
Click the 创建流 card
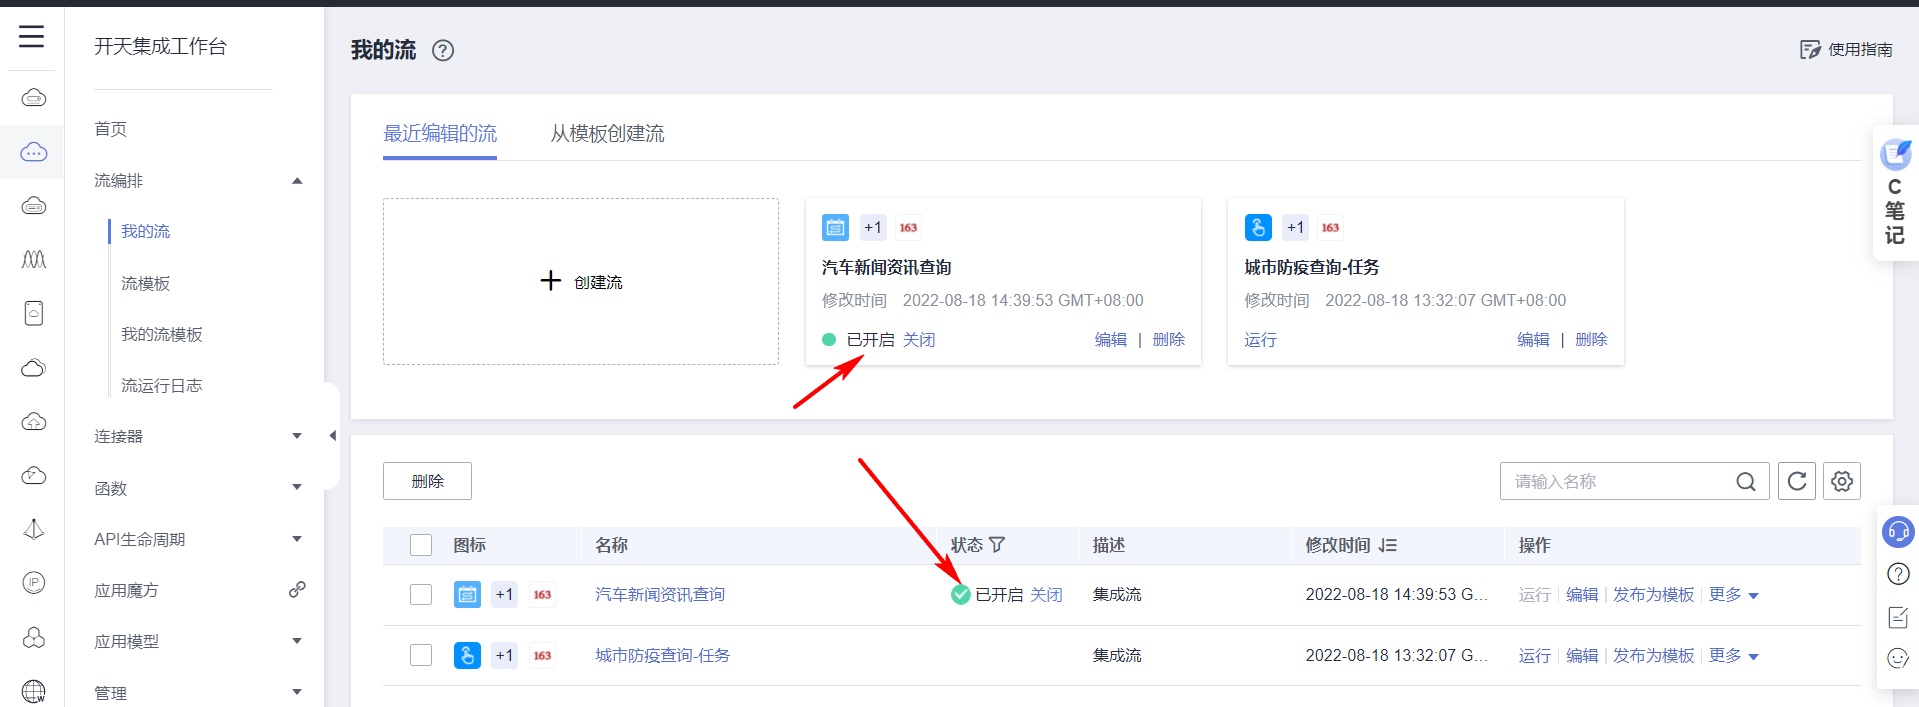pos(581,282)
